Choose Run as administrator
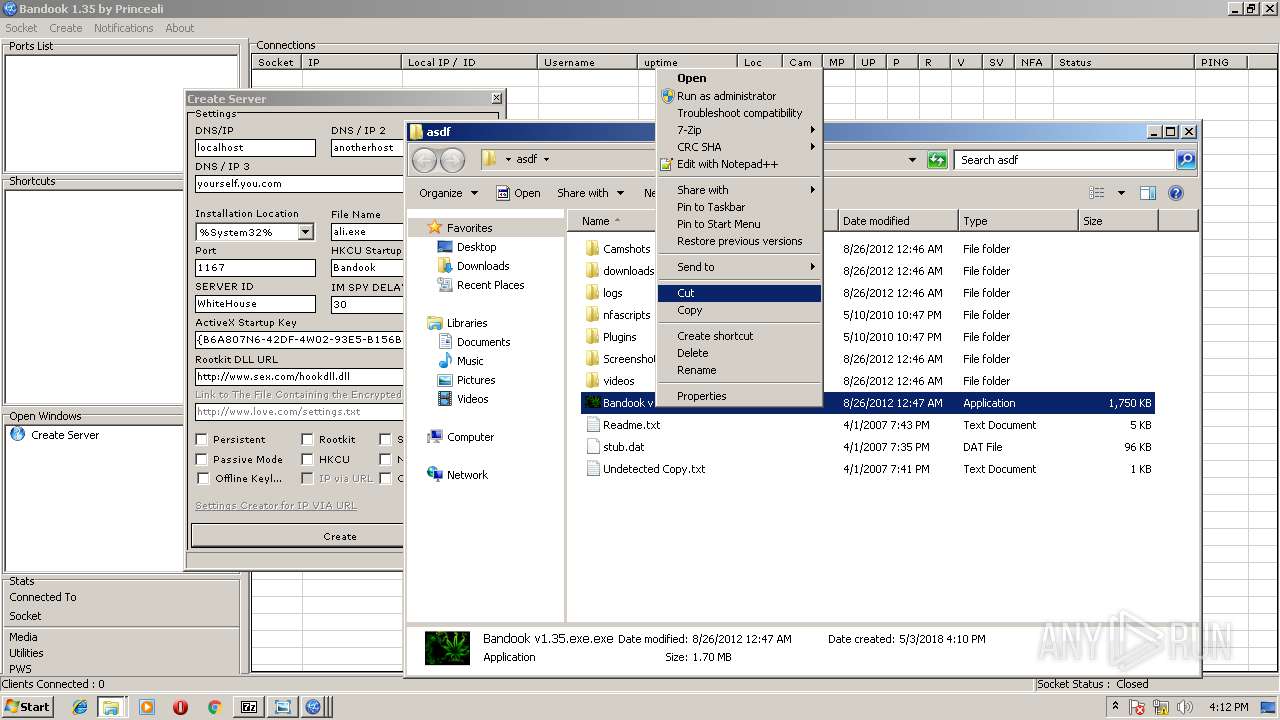This screenshot has width=1280, height=720. (x=739, y=96)
